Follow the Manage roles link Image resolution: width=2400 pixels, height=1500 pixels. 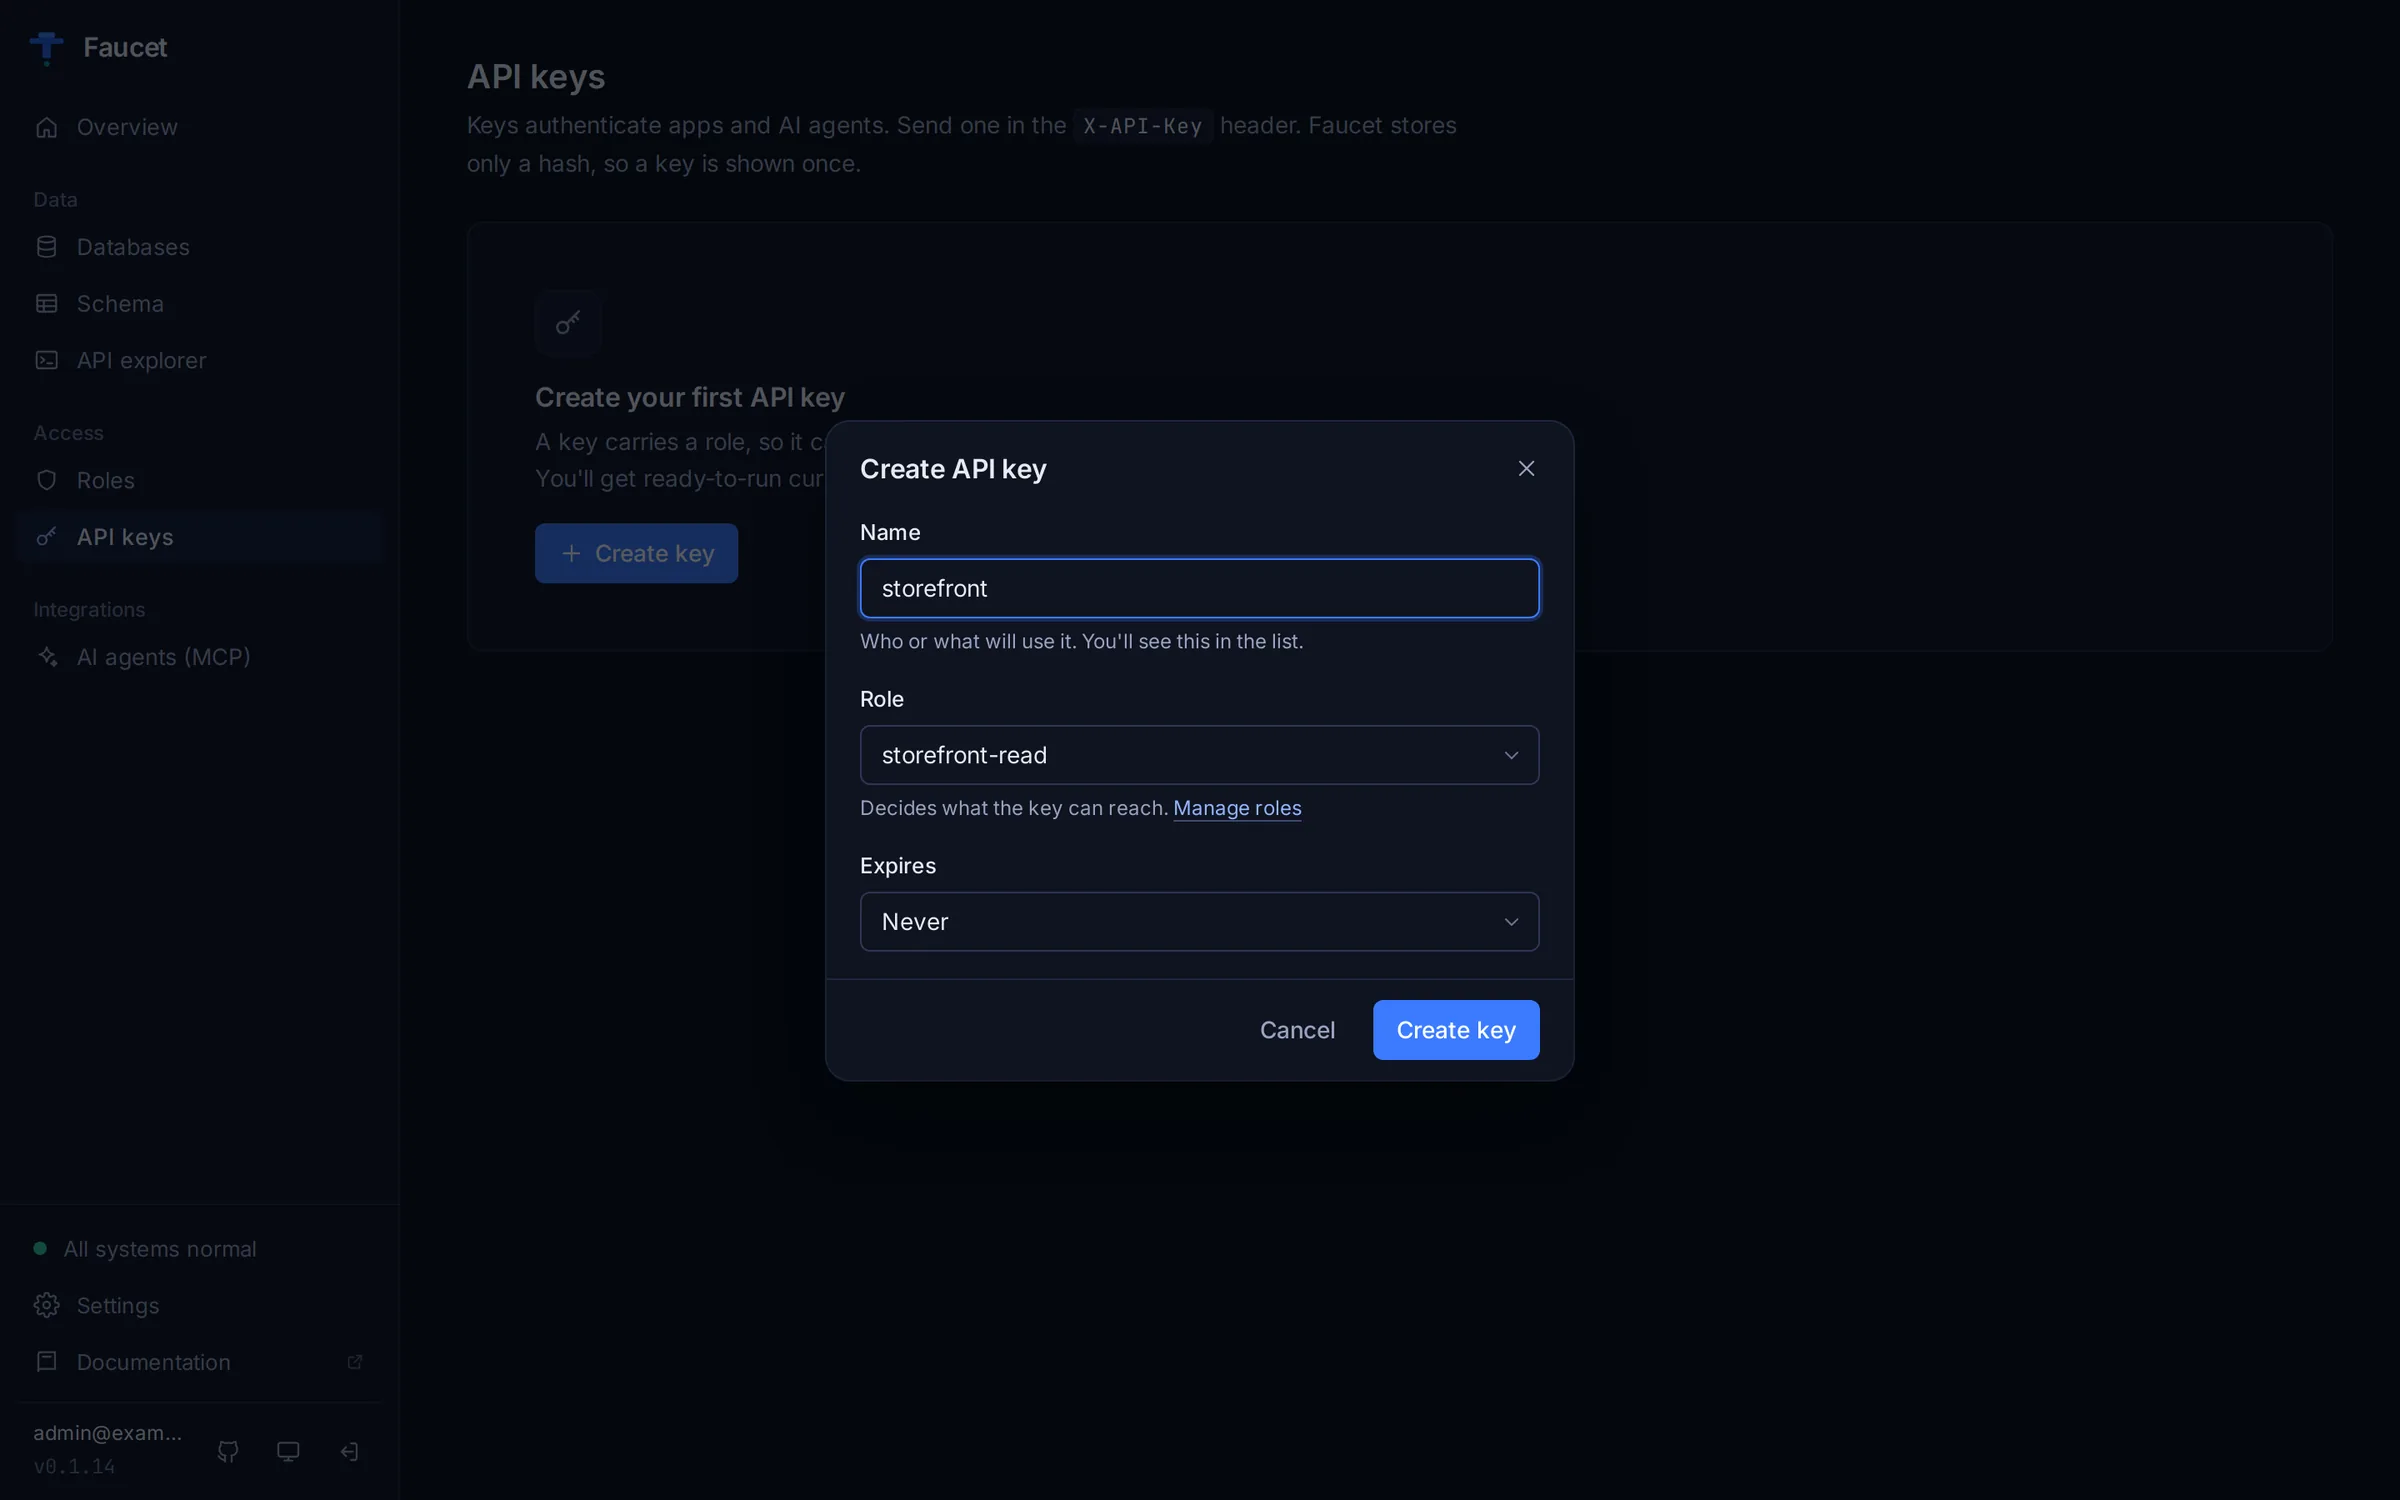[x=1237, y=808]
